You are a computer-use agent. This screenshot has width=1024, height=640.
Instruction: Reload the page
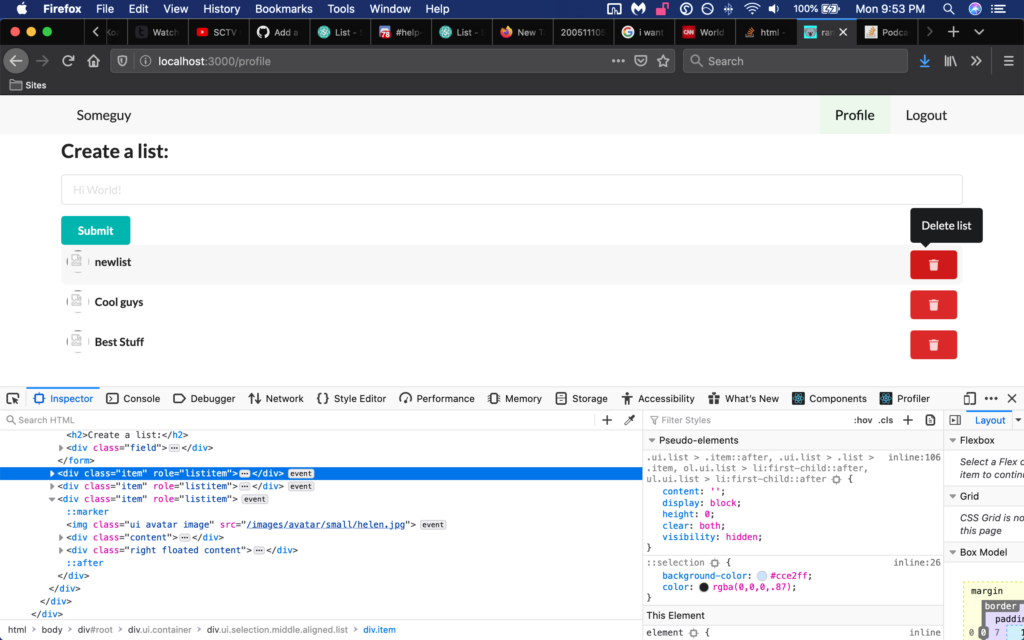pos(68,61)
